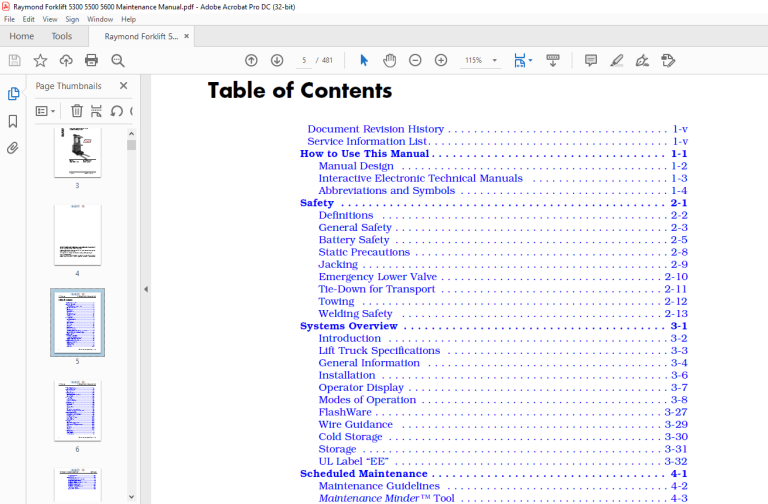The height and width of the screenshot is (504, 768).
Task: Open the fit page options dropdown arrow
Action: [530, 60]
